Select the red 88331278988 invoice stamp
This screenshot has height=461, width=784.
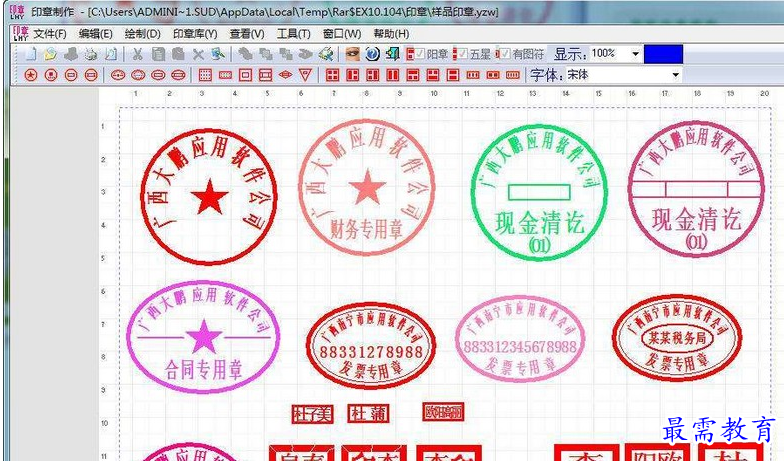point(370,346)
